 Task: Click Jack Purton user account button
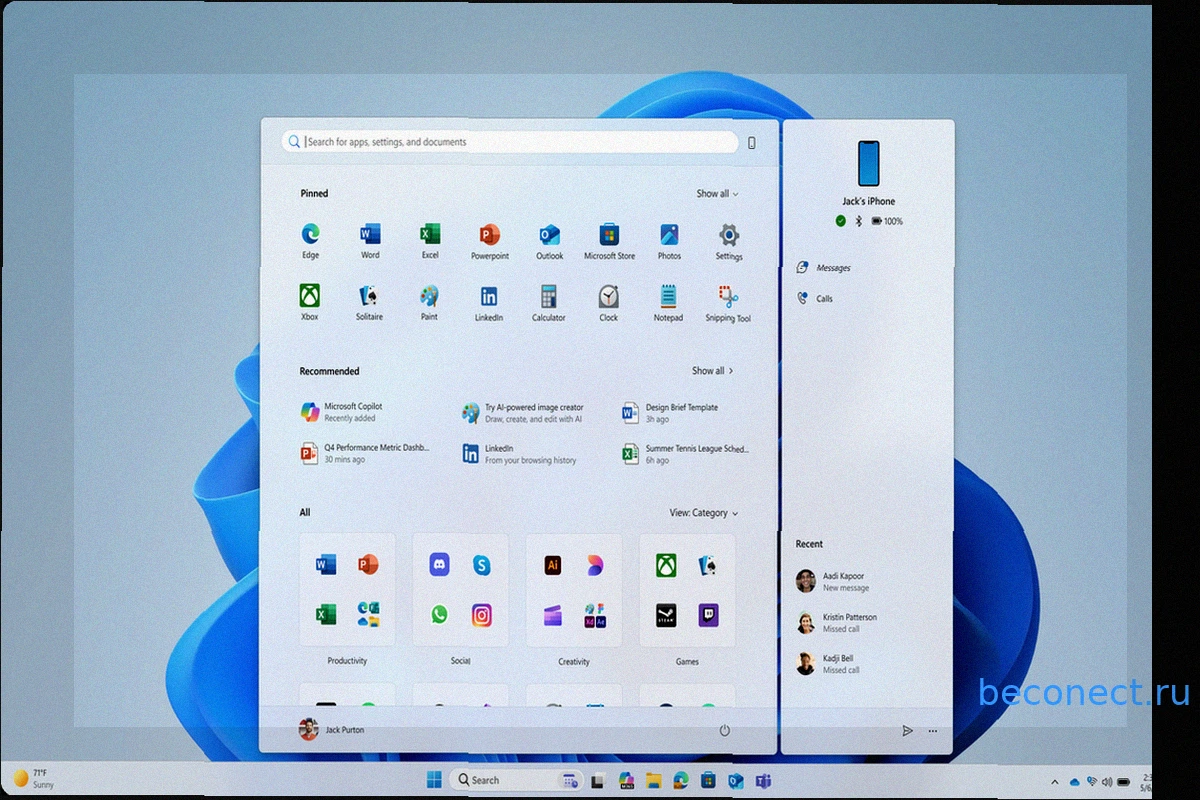pyautogui.click(x=332, y=730)
